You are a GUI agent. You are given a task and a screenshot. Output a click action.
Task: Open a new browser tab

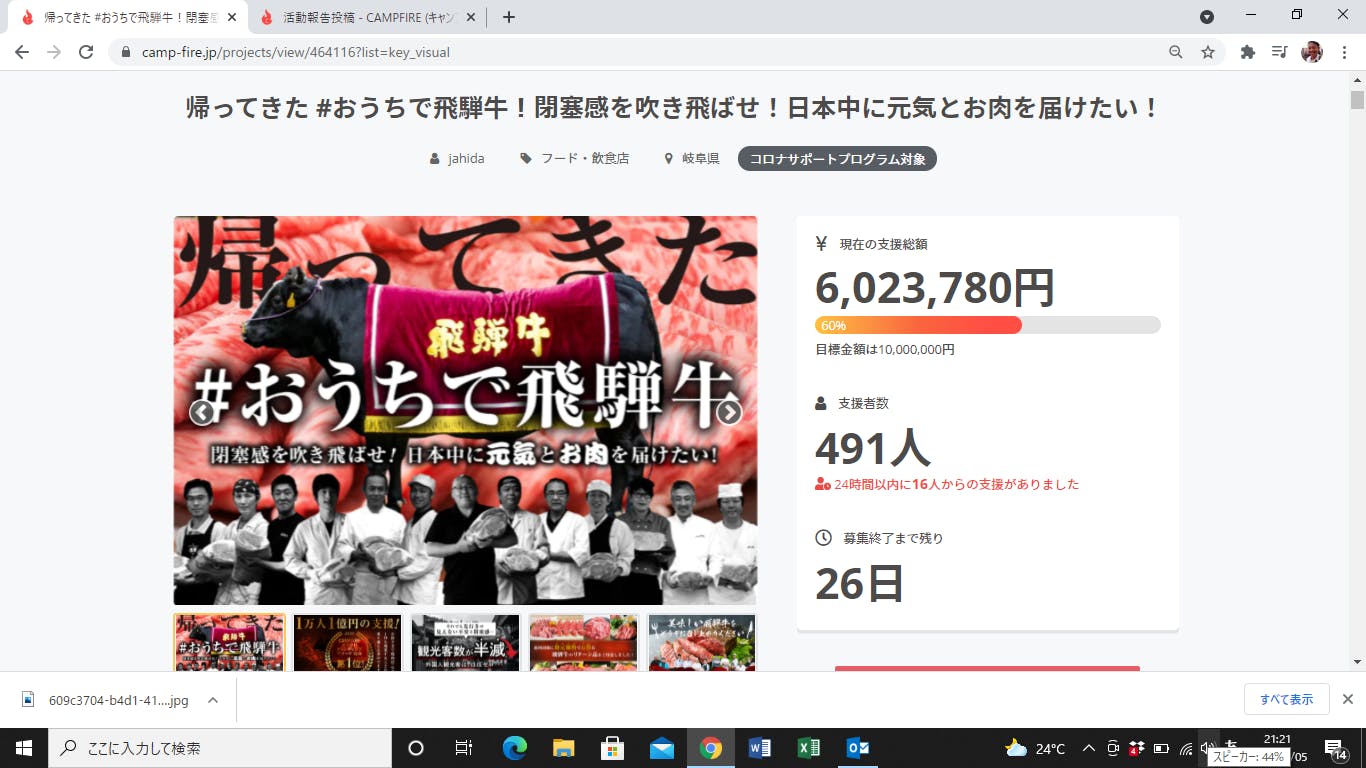point(508,17)
